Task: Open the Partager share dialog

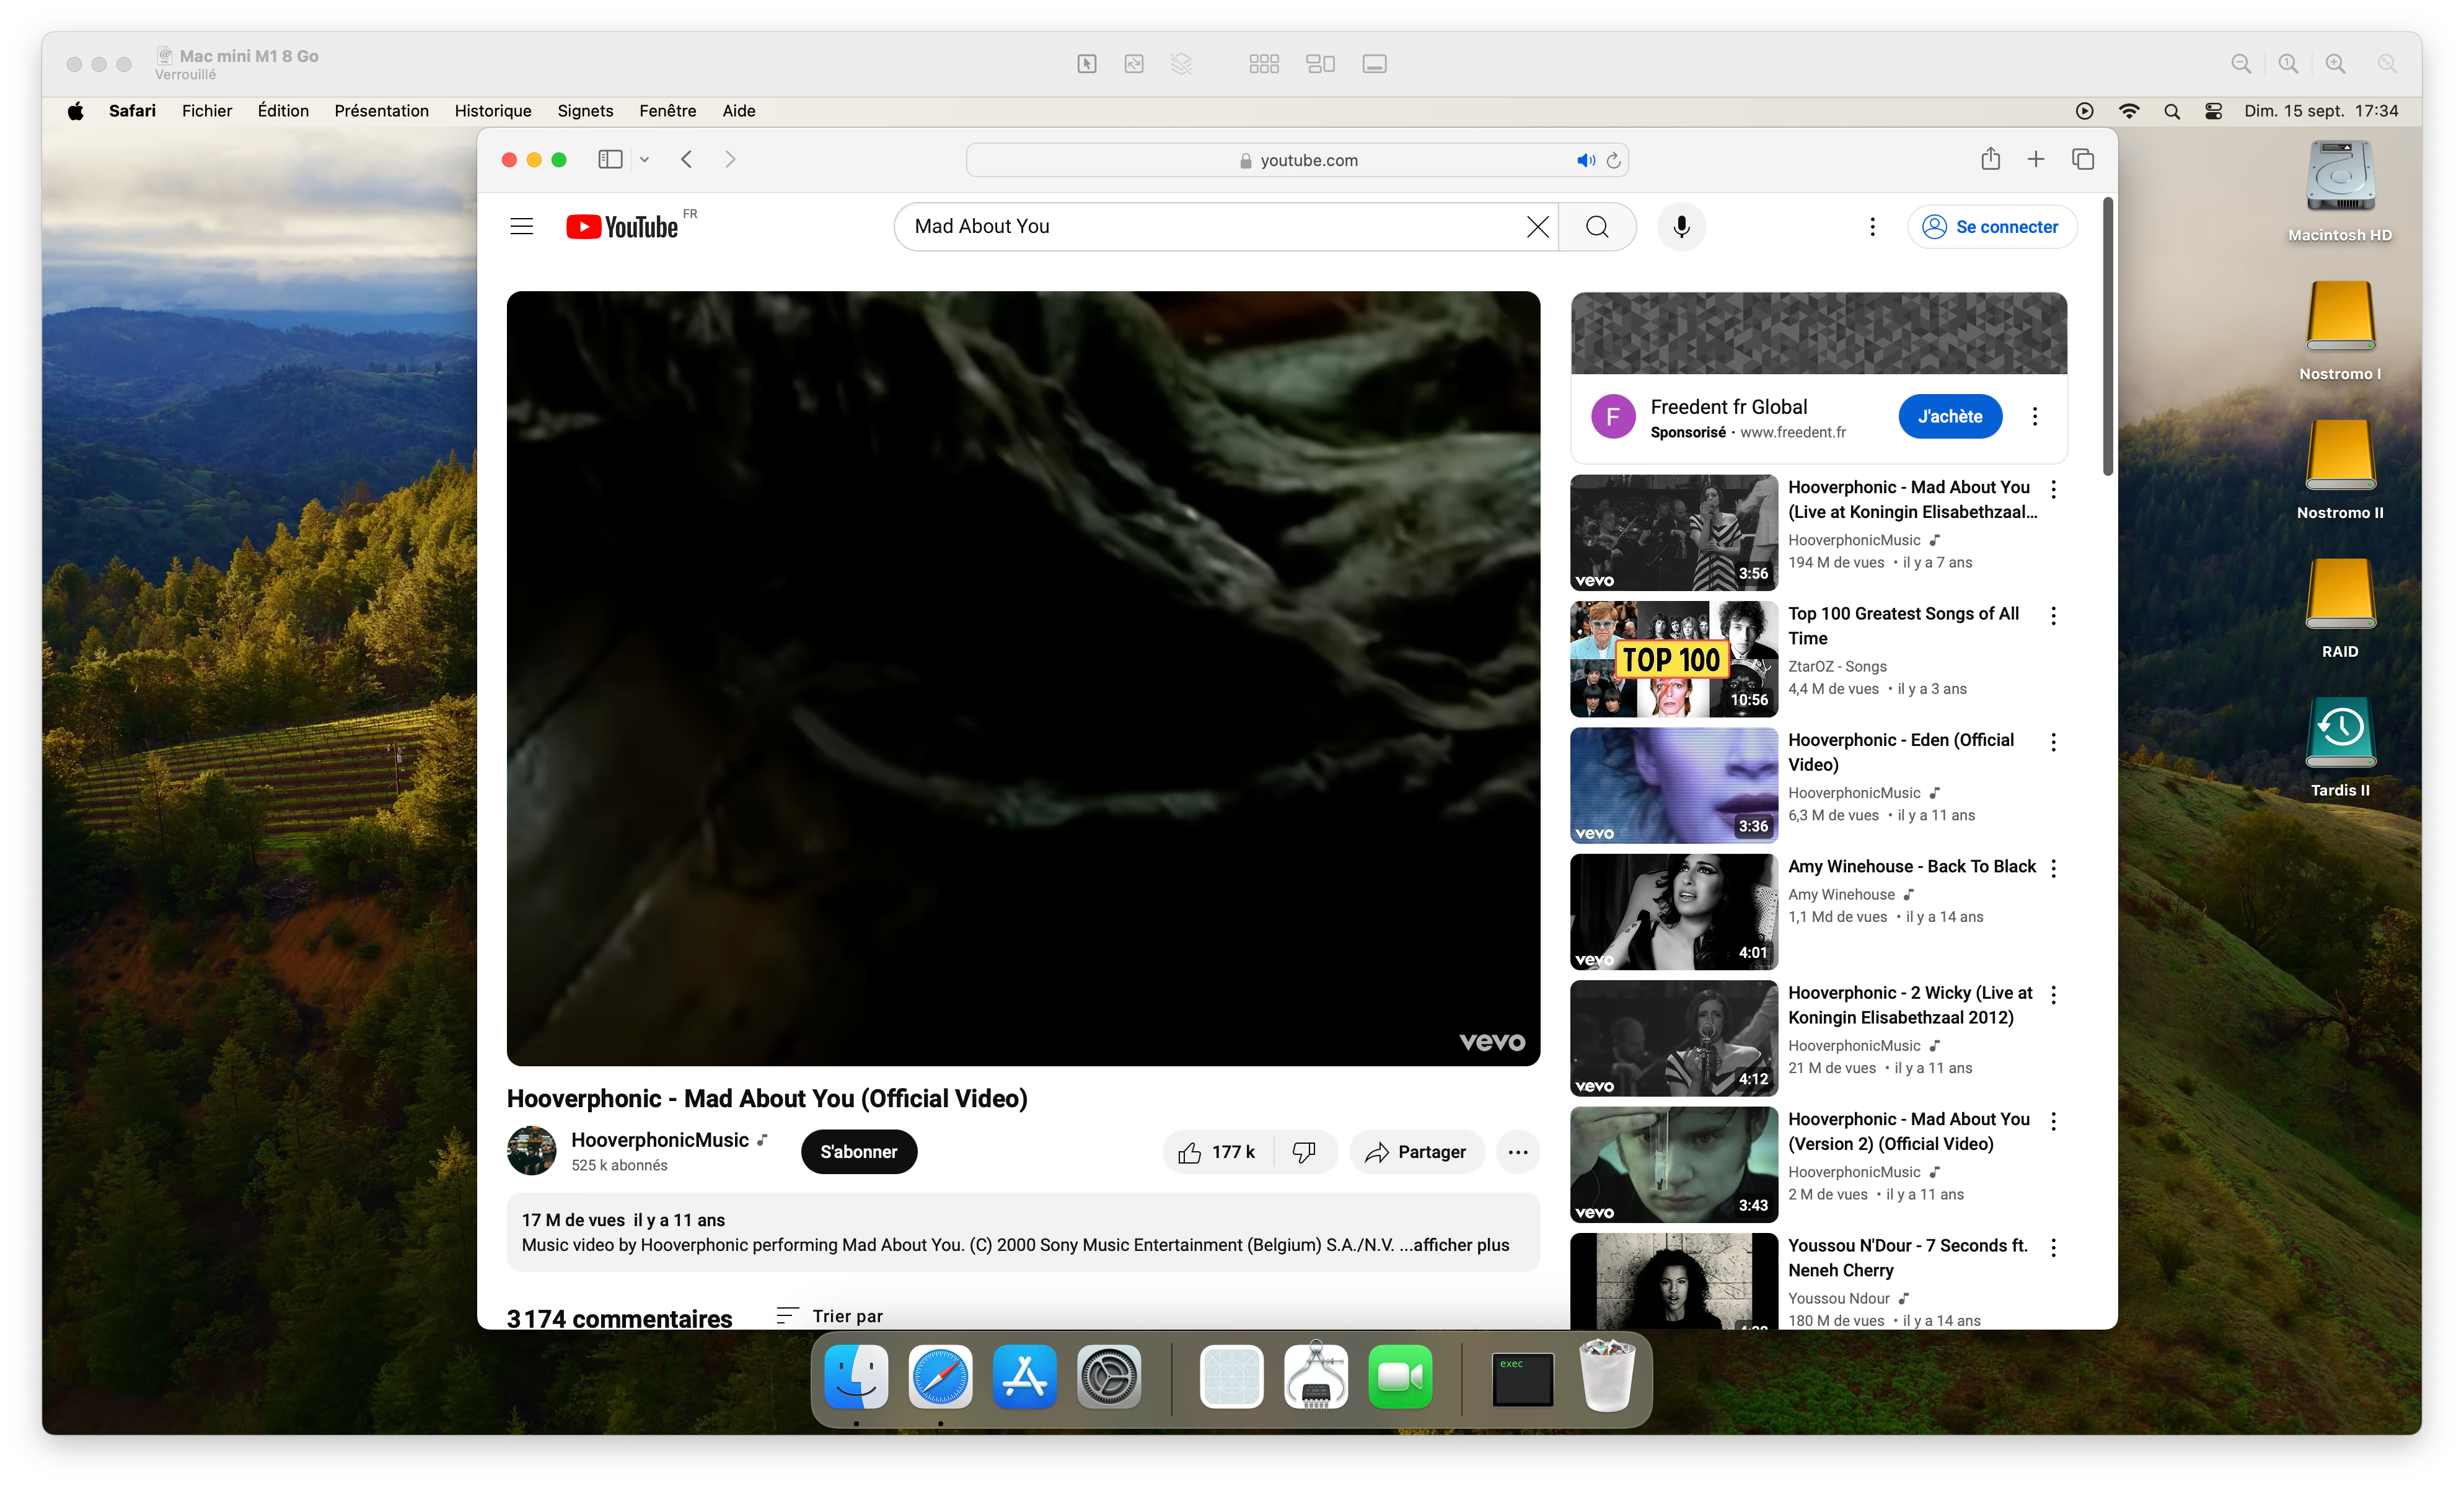Action: [x=1416, y=1152]
